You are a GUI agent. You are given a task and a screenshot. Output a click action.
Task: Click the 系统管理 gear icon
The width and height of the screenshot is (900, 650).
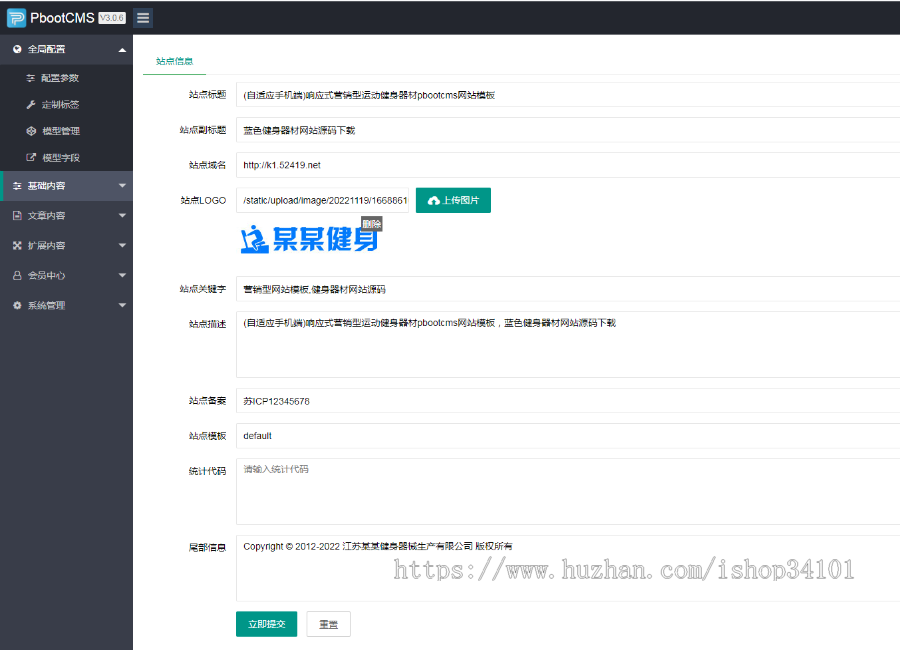(17, 305)
